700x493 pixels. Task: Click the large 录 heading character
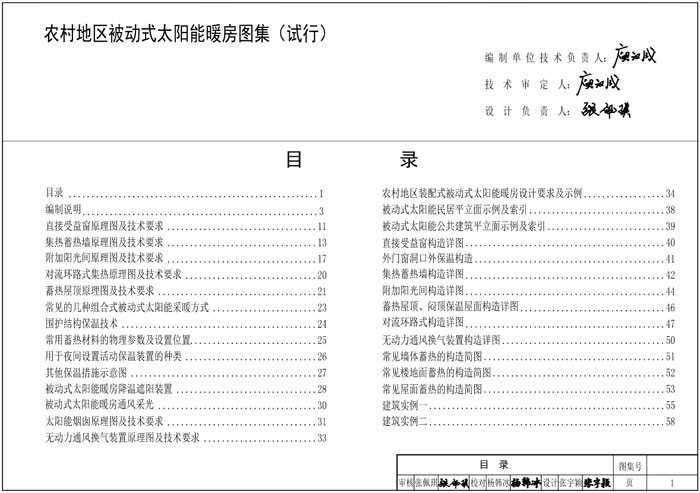point(408,159)
